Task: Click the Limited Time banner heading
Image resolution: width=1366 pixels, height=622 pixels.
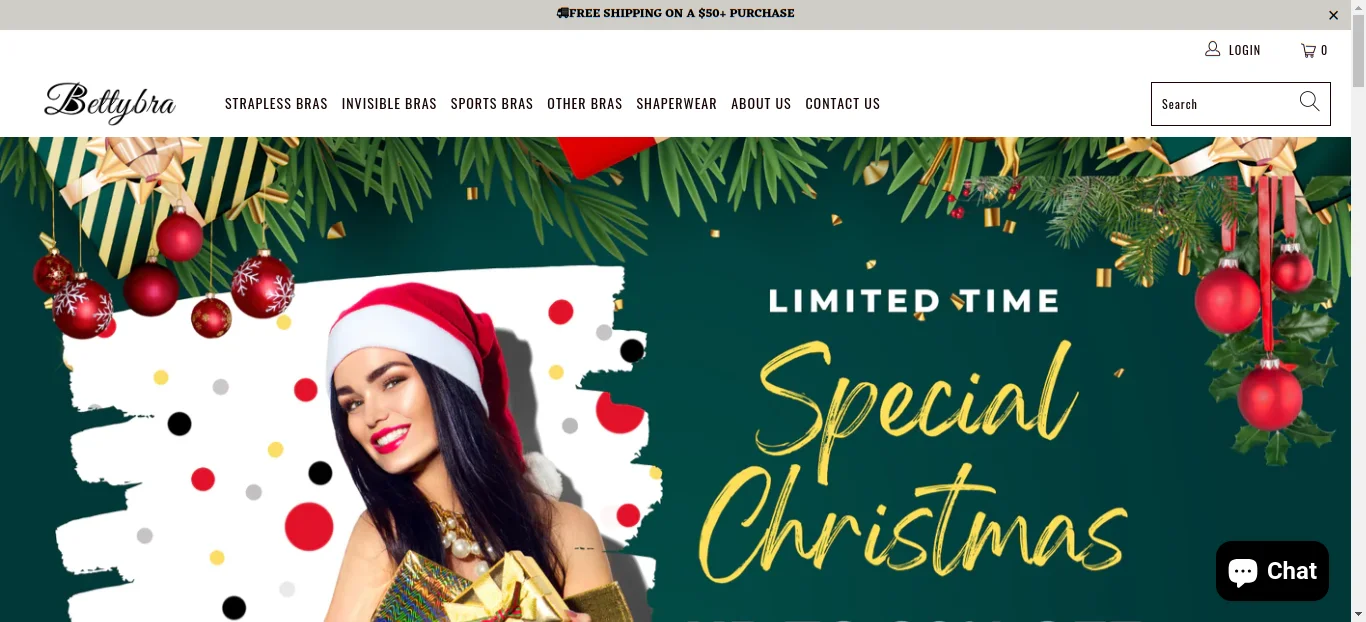Action: 913,301
